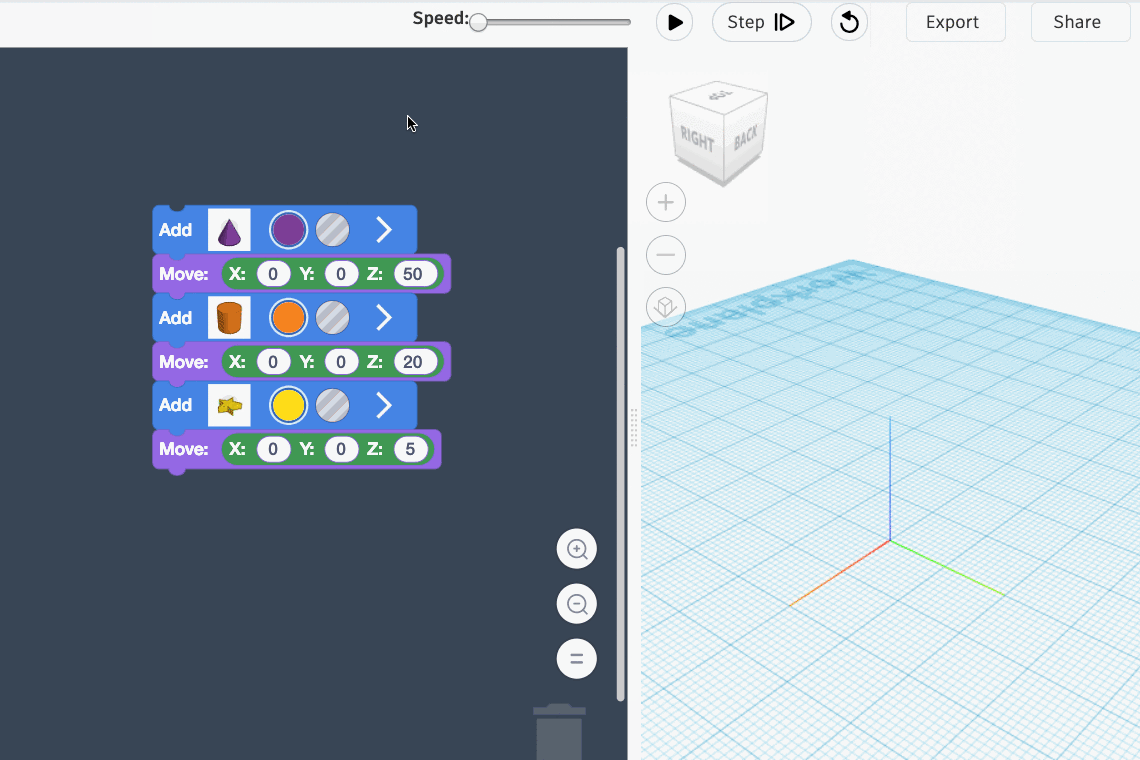The width and height of the screenshot is (1140, 760).
Task: Pick the orange solid color swatch
Action: [289, 318]
